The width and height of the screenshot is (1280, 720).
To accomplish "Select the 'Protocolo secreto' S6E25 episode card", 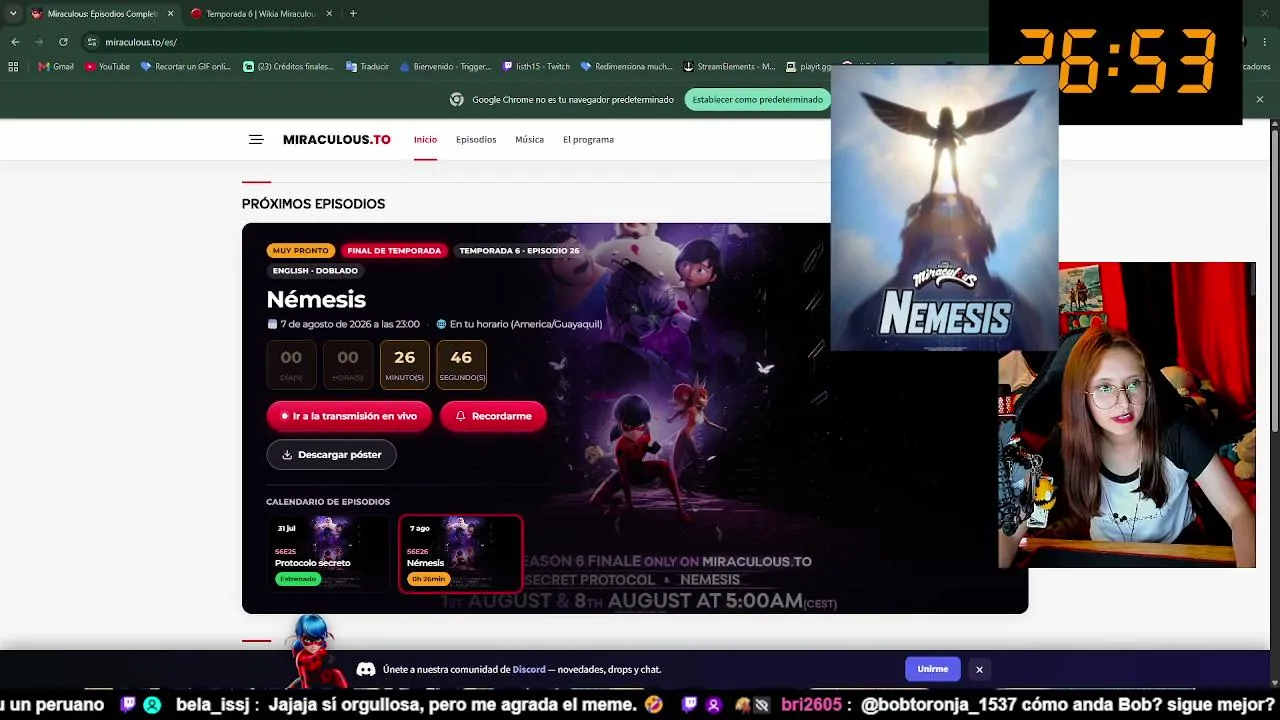I will 328,553.
